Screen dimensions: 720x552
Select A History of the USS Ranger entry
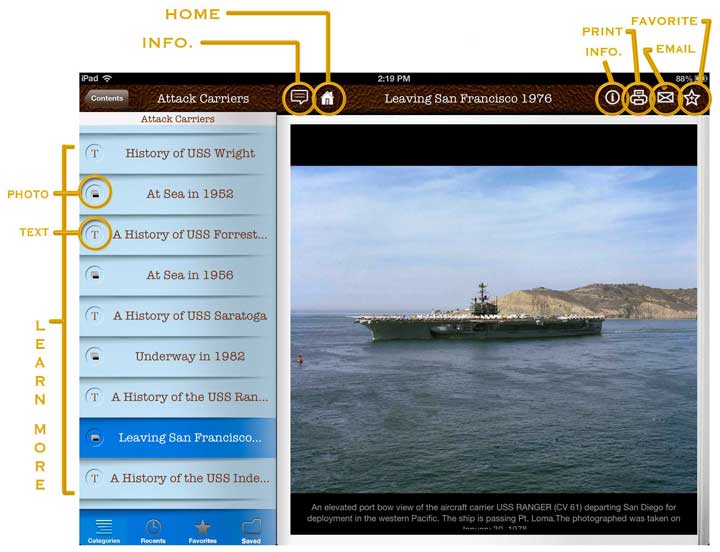point(190,397)
